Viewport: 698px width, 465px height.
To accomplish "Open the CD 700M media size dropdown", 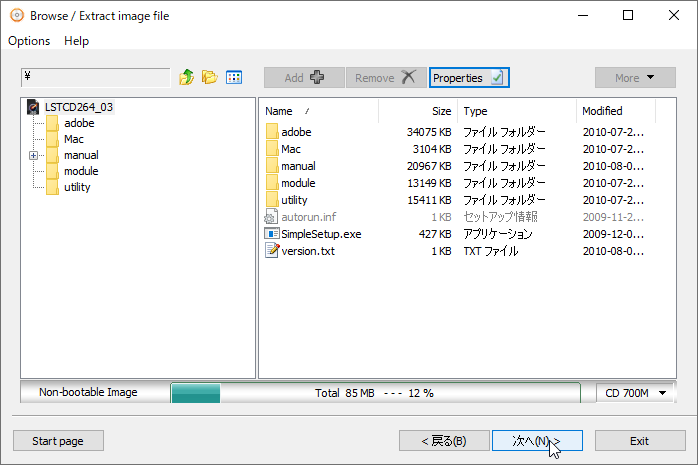I will 635,393.
